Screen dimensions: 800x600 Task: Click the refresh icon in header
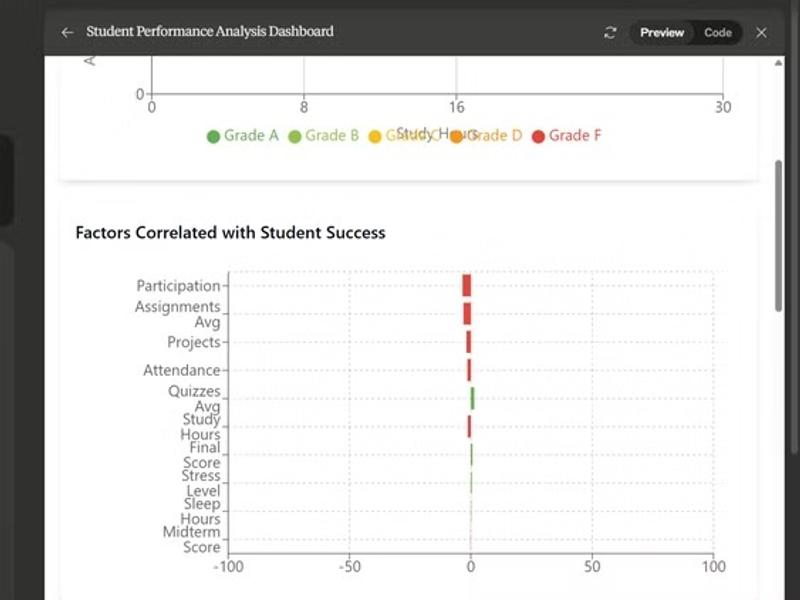coord(610,32)
